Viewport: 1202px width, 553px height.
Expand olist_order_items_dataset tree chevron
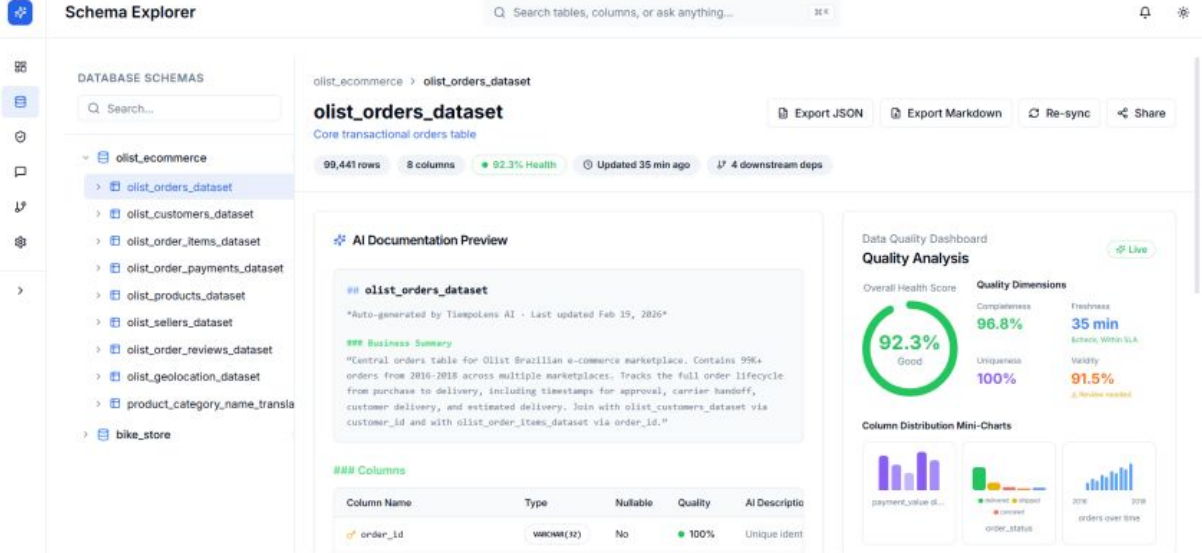(98, 241)
